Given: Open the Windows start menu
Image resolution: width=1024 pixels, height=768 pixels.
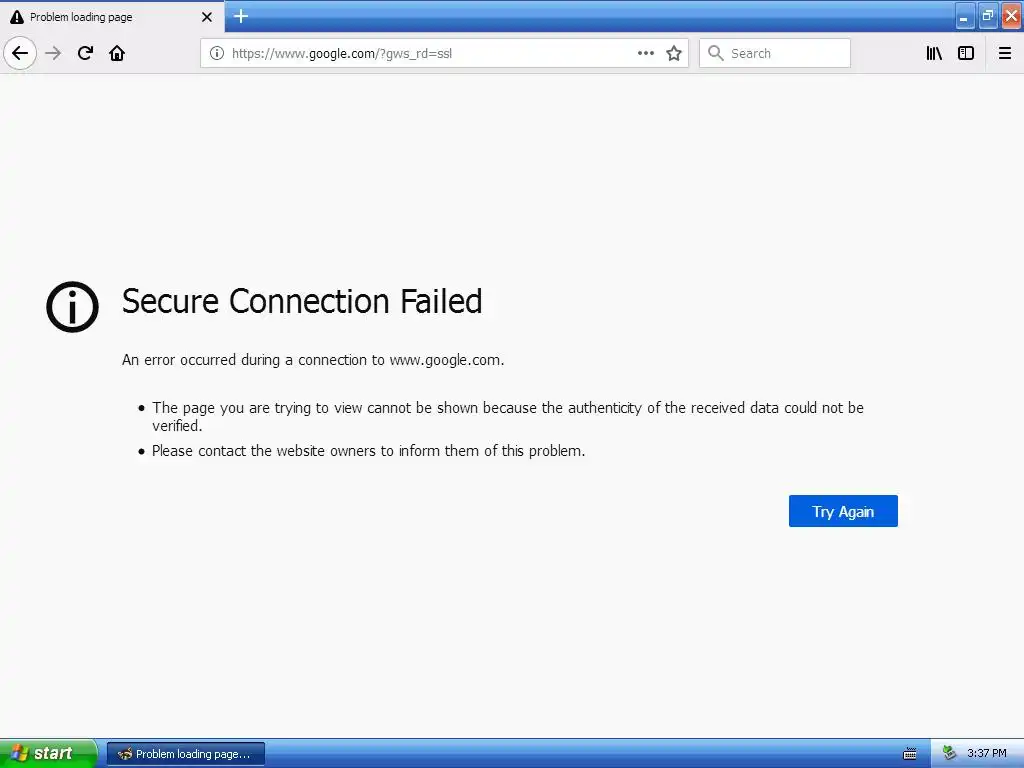Looking at the screenshot, I should (x=48, y=753).
